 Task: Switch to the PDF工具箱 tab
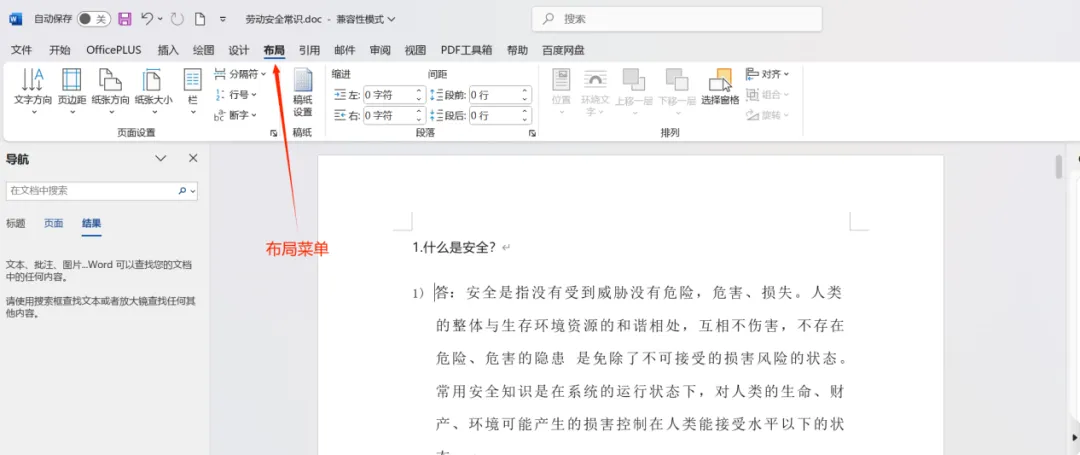click(466, 50)
